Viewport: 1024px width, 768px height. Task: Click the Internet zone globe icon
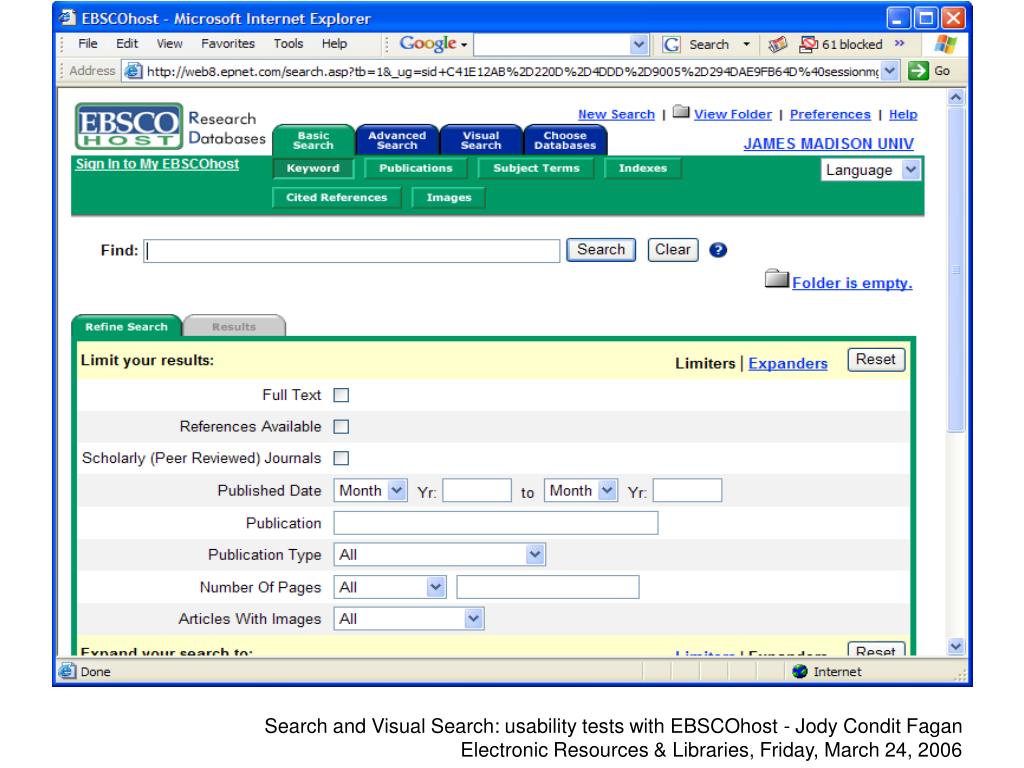pos(799,671)
